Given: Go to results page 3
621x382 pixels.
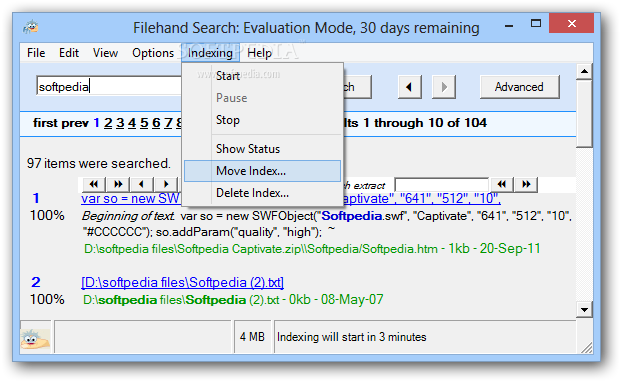Looking at the screenshot, I should [120, 123].
